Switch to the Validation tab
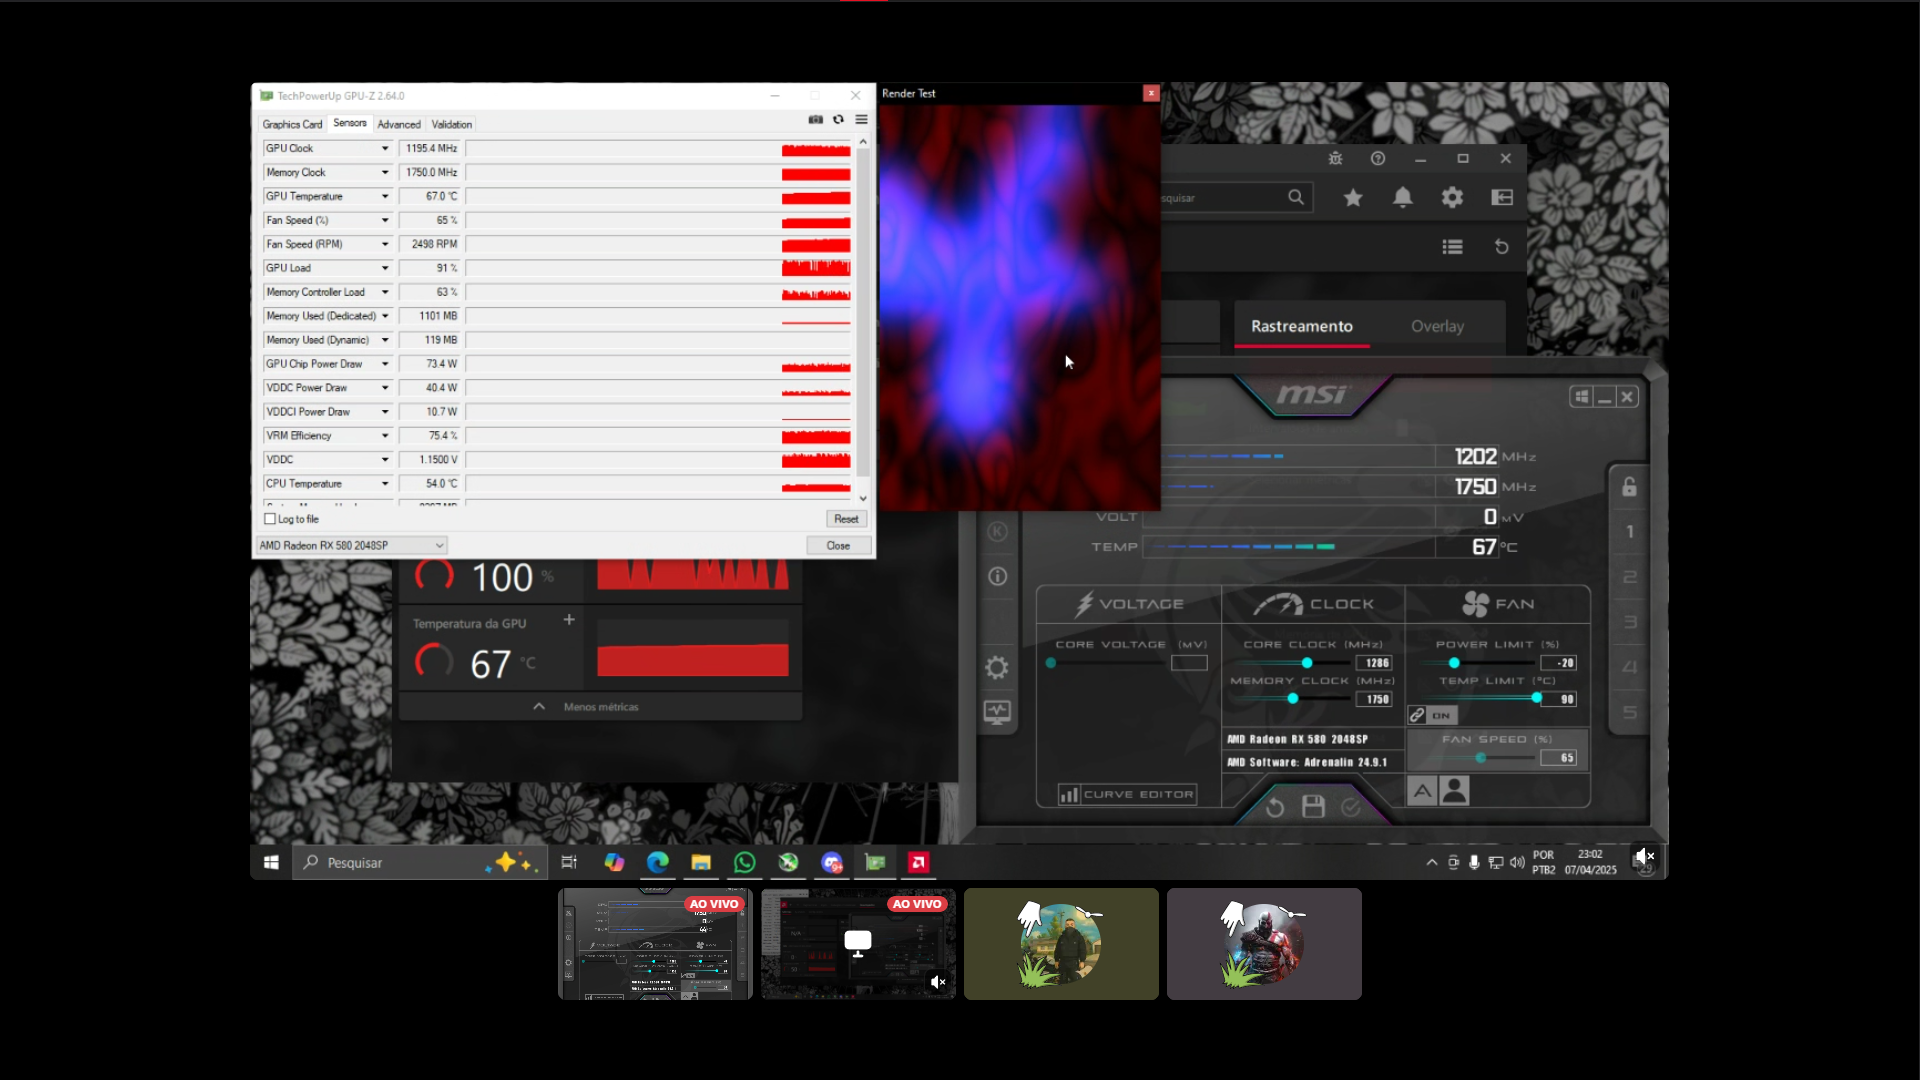Screen dimensions: 1920x1080 (452, 125)
